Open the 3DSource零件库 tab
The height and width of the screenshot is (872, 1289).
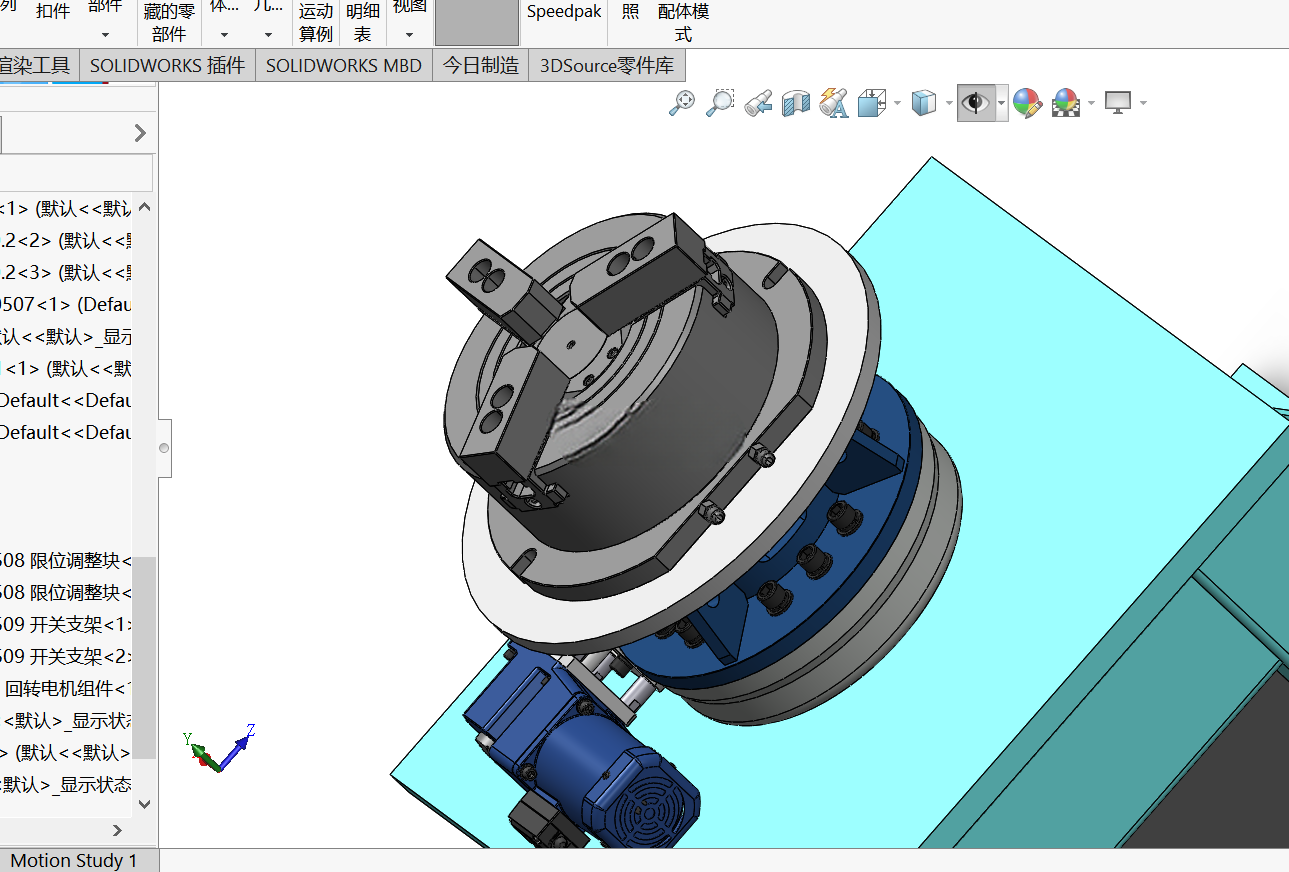point(607,66)
